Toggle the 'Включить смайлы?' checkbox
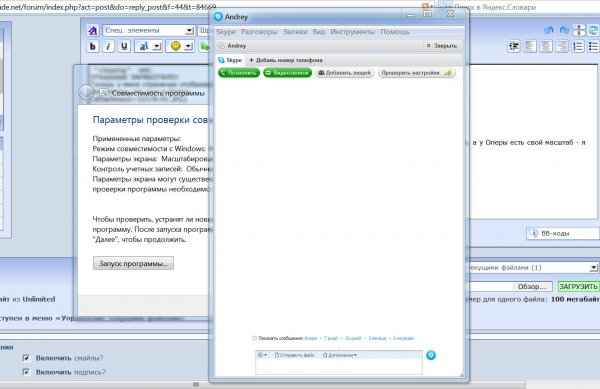The image size is (600, 389). click(26, 358)
